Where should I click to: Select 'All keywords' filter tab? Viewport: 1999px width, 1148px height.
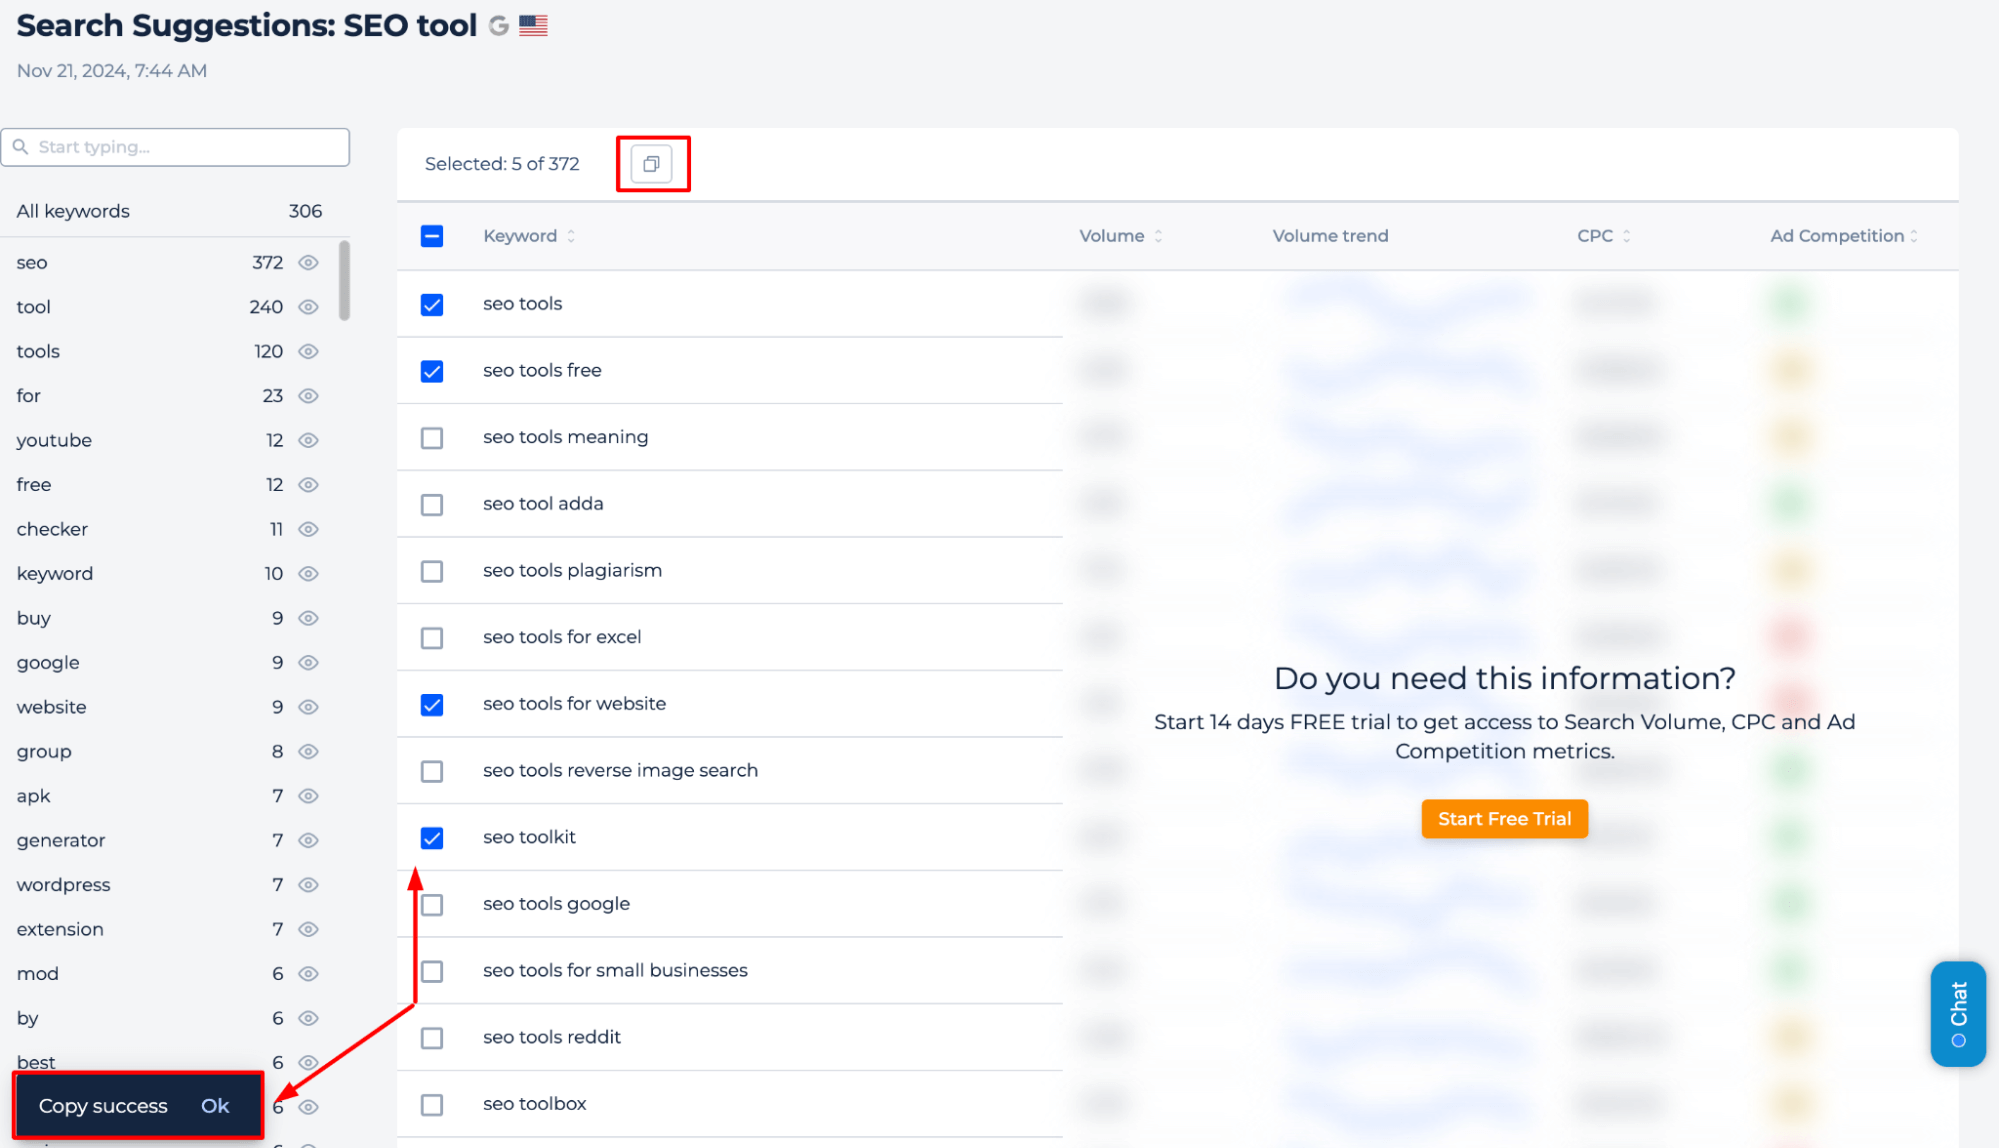point(74,210)
